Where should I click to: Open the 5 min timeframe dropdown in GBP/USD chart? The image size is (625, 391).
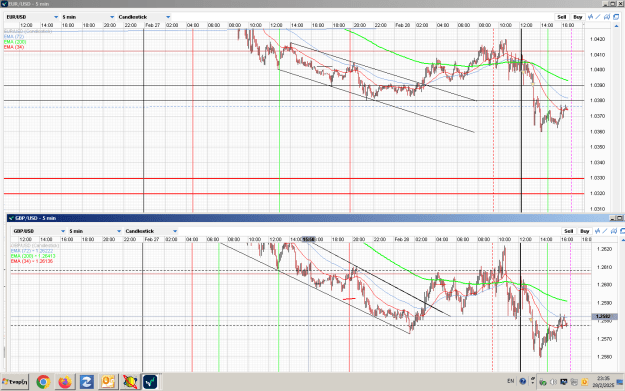95,231
